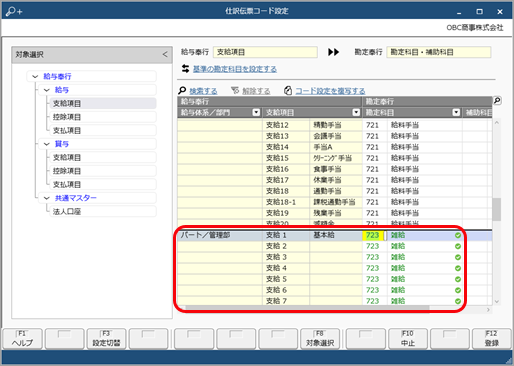This screenshot has width=514, height=366.
Task: Select 控除項目 under 賞与 in tree
Action: coord(103,171)
